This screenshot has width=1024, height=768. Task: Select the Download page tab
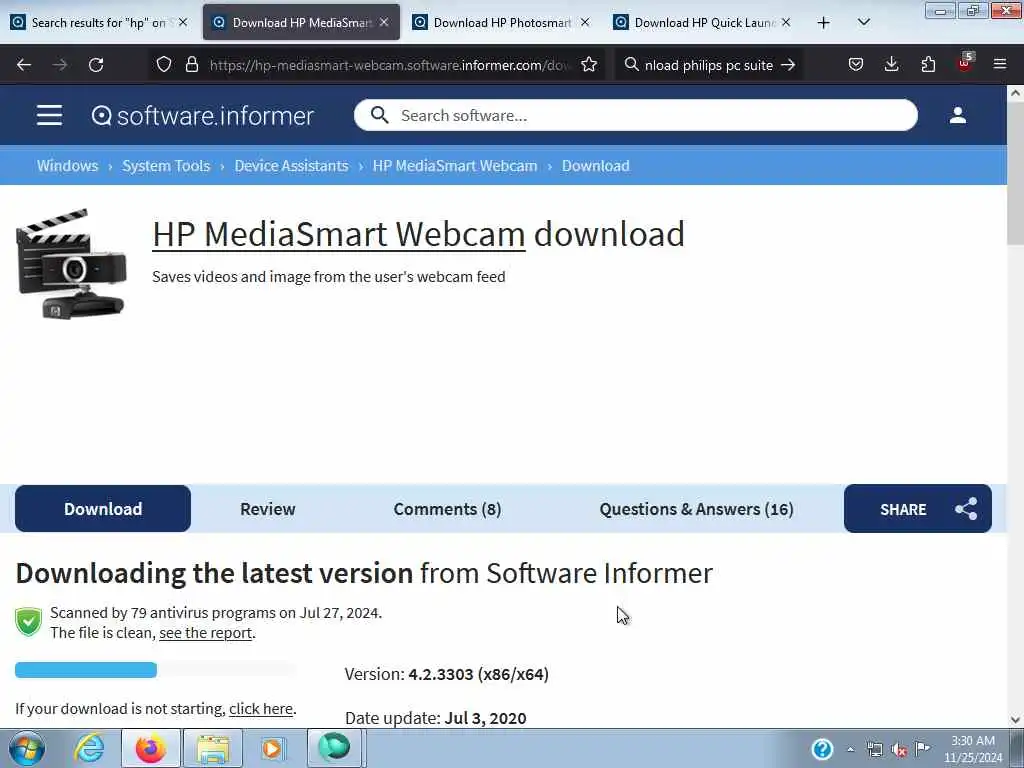(103, 509)
